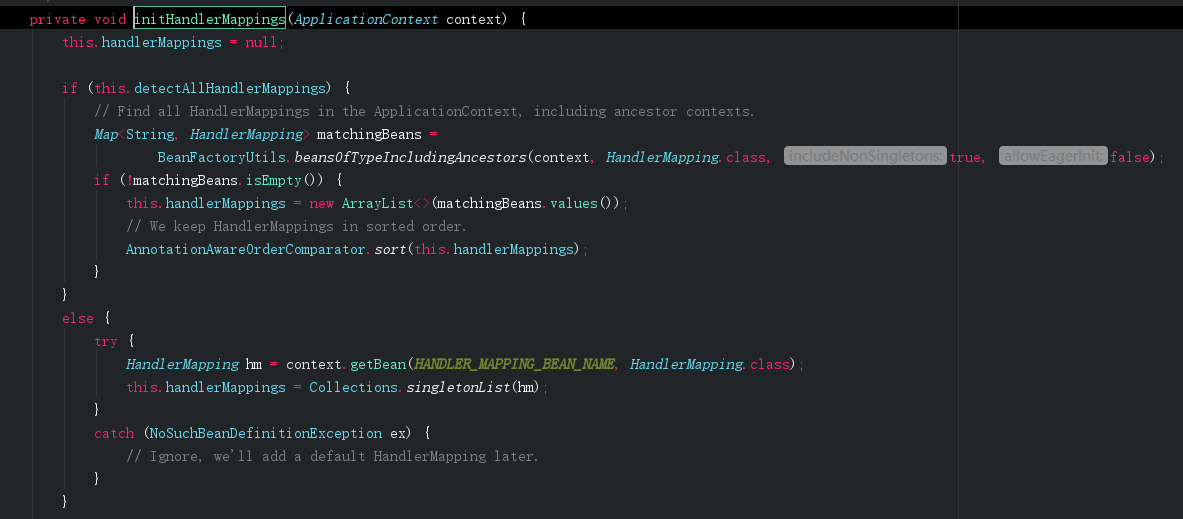Click the try keyword
The width and height of the screenshot is (1183, 519).
[x=105, y=341]
